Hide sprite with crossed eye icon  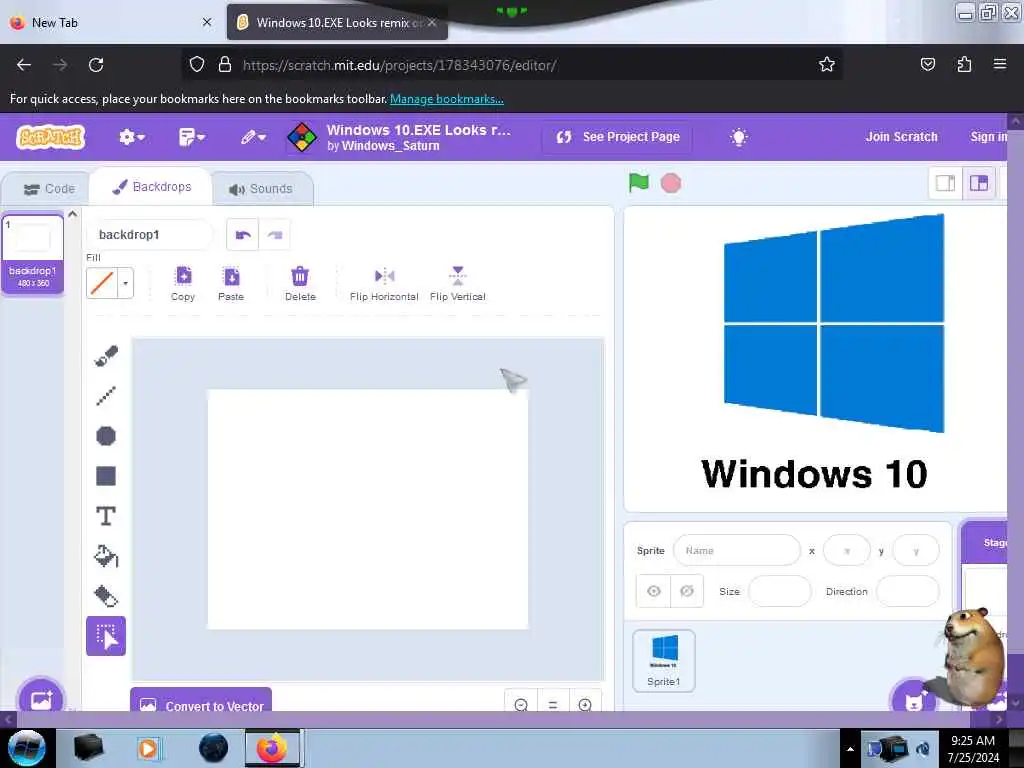[687, 591]
